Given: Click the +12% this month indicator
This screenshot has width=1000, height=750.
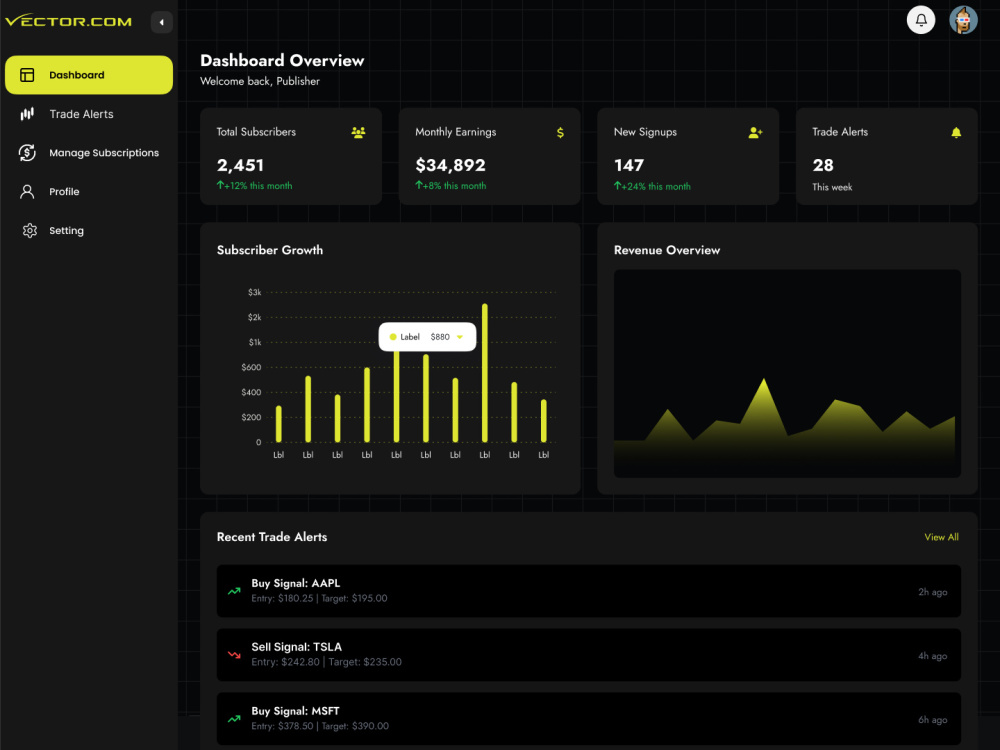Looking at the screenshot, I should [x=254, y=186].
